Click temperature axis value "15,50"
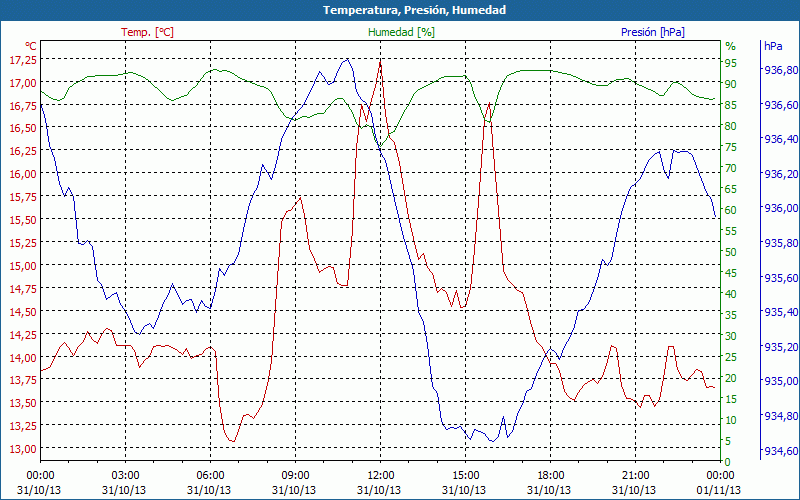This screenshot has height=500, width=800. (x=23, y=220)
